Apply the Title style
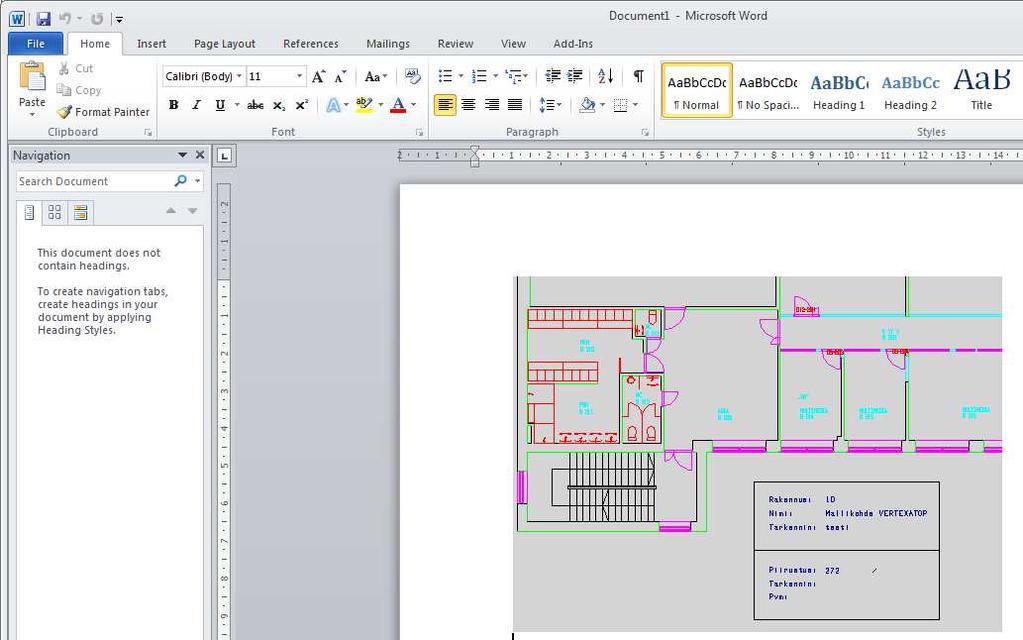Screen dimensions: 1023x640 [981, 91]
